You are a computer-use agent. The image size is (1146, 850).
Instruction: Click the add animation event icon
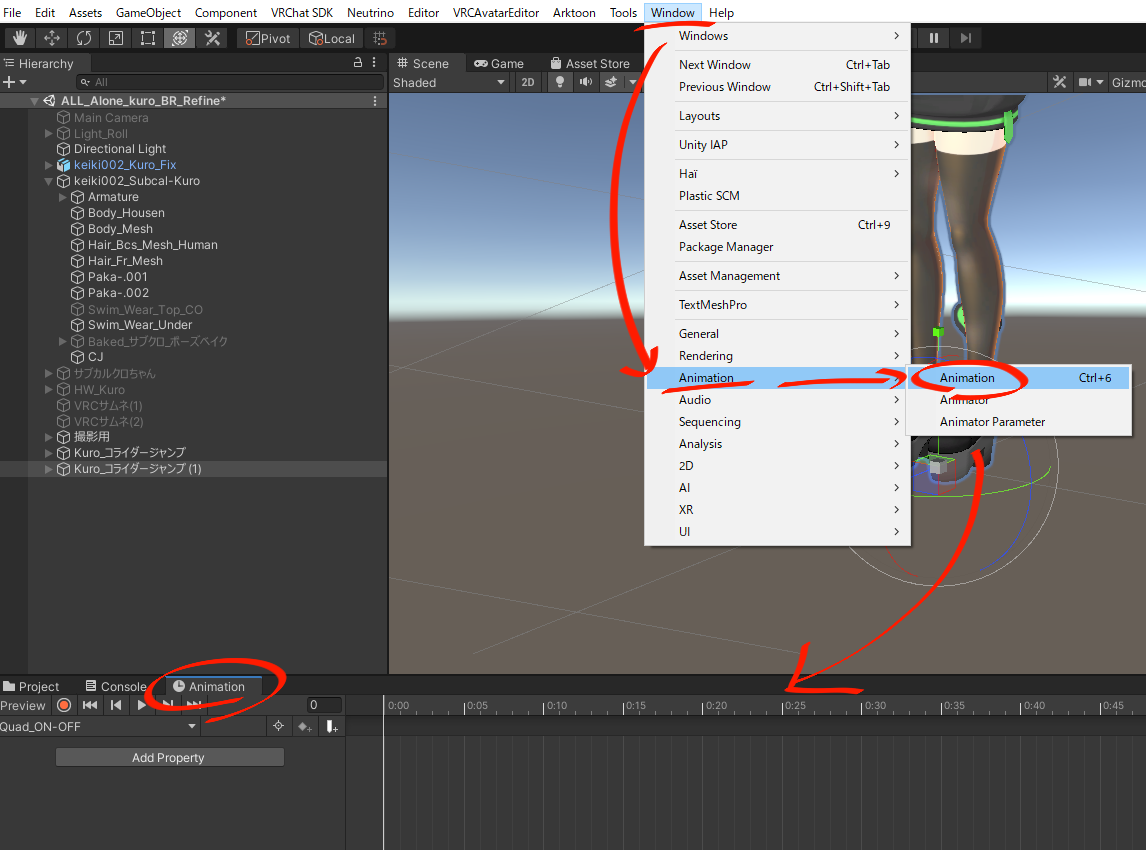[331, 727]
